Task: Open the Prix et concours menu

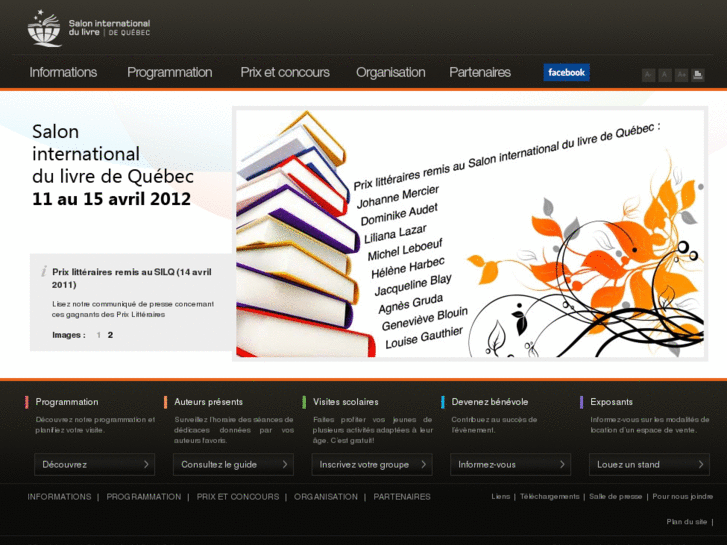Action: point(285,72)
